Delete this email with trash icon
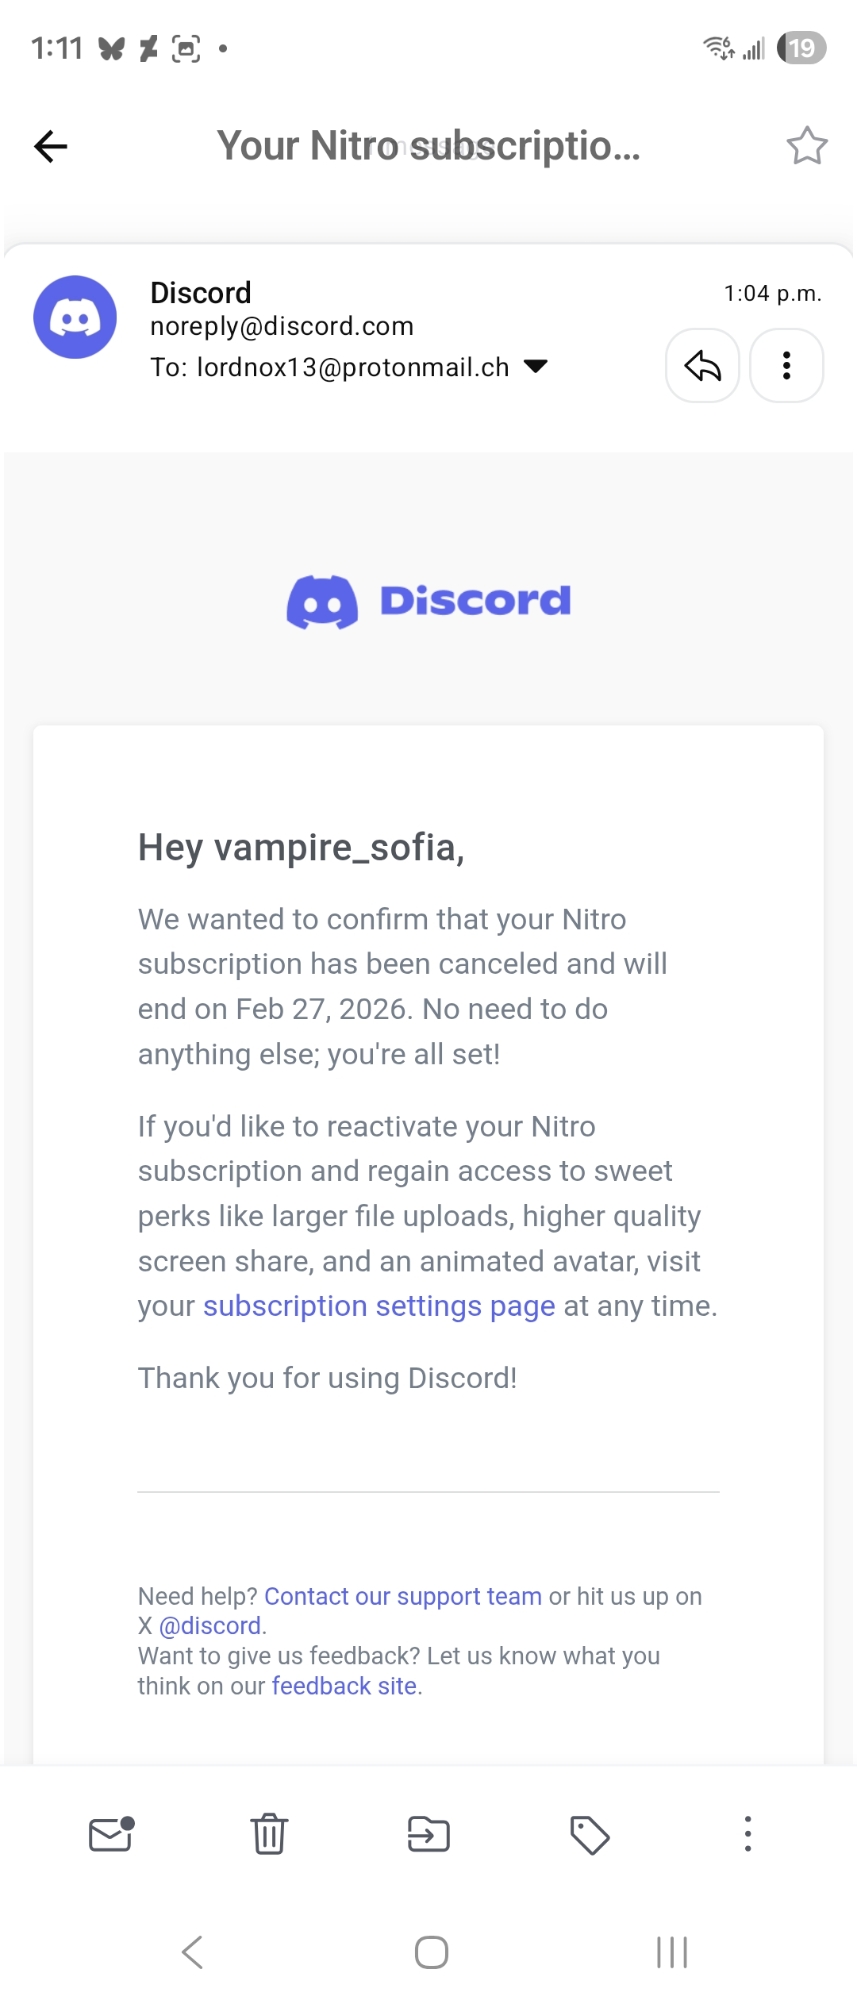The height and width of the screenshot is (2000, 857). click(x=269, y=1834)
